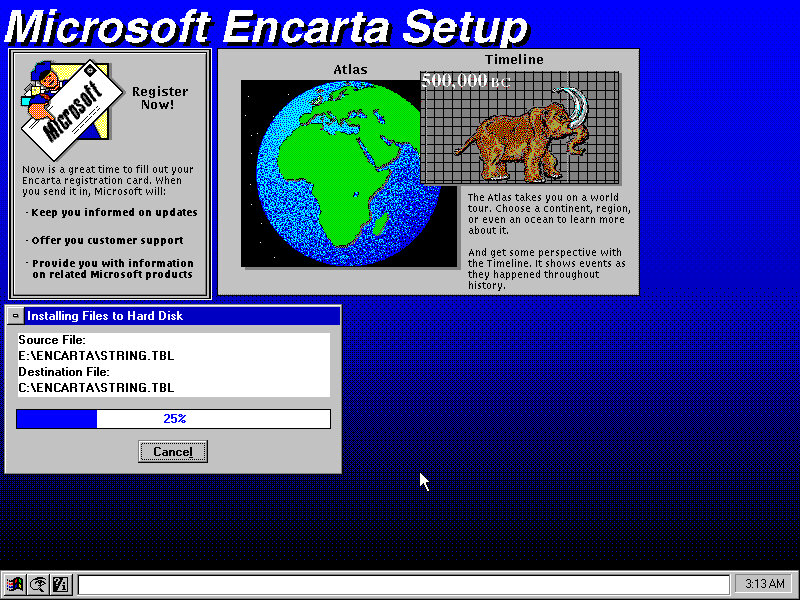This screenshot has height=600, width=800.
Task: Click the Register Now! heading
Action: coord(160,98)
